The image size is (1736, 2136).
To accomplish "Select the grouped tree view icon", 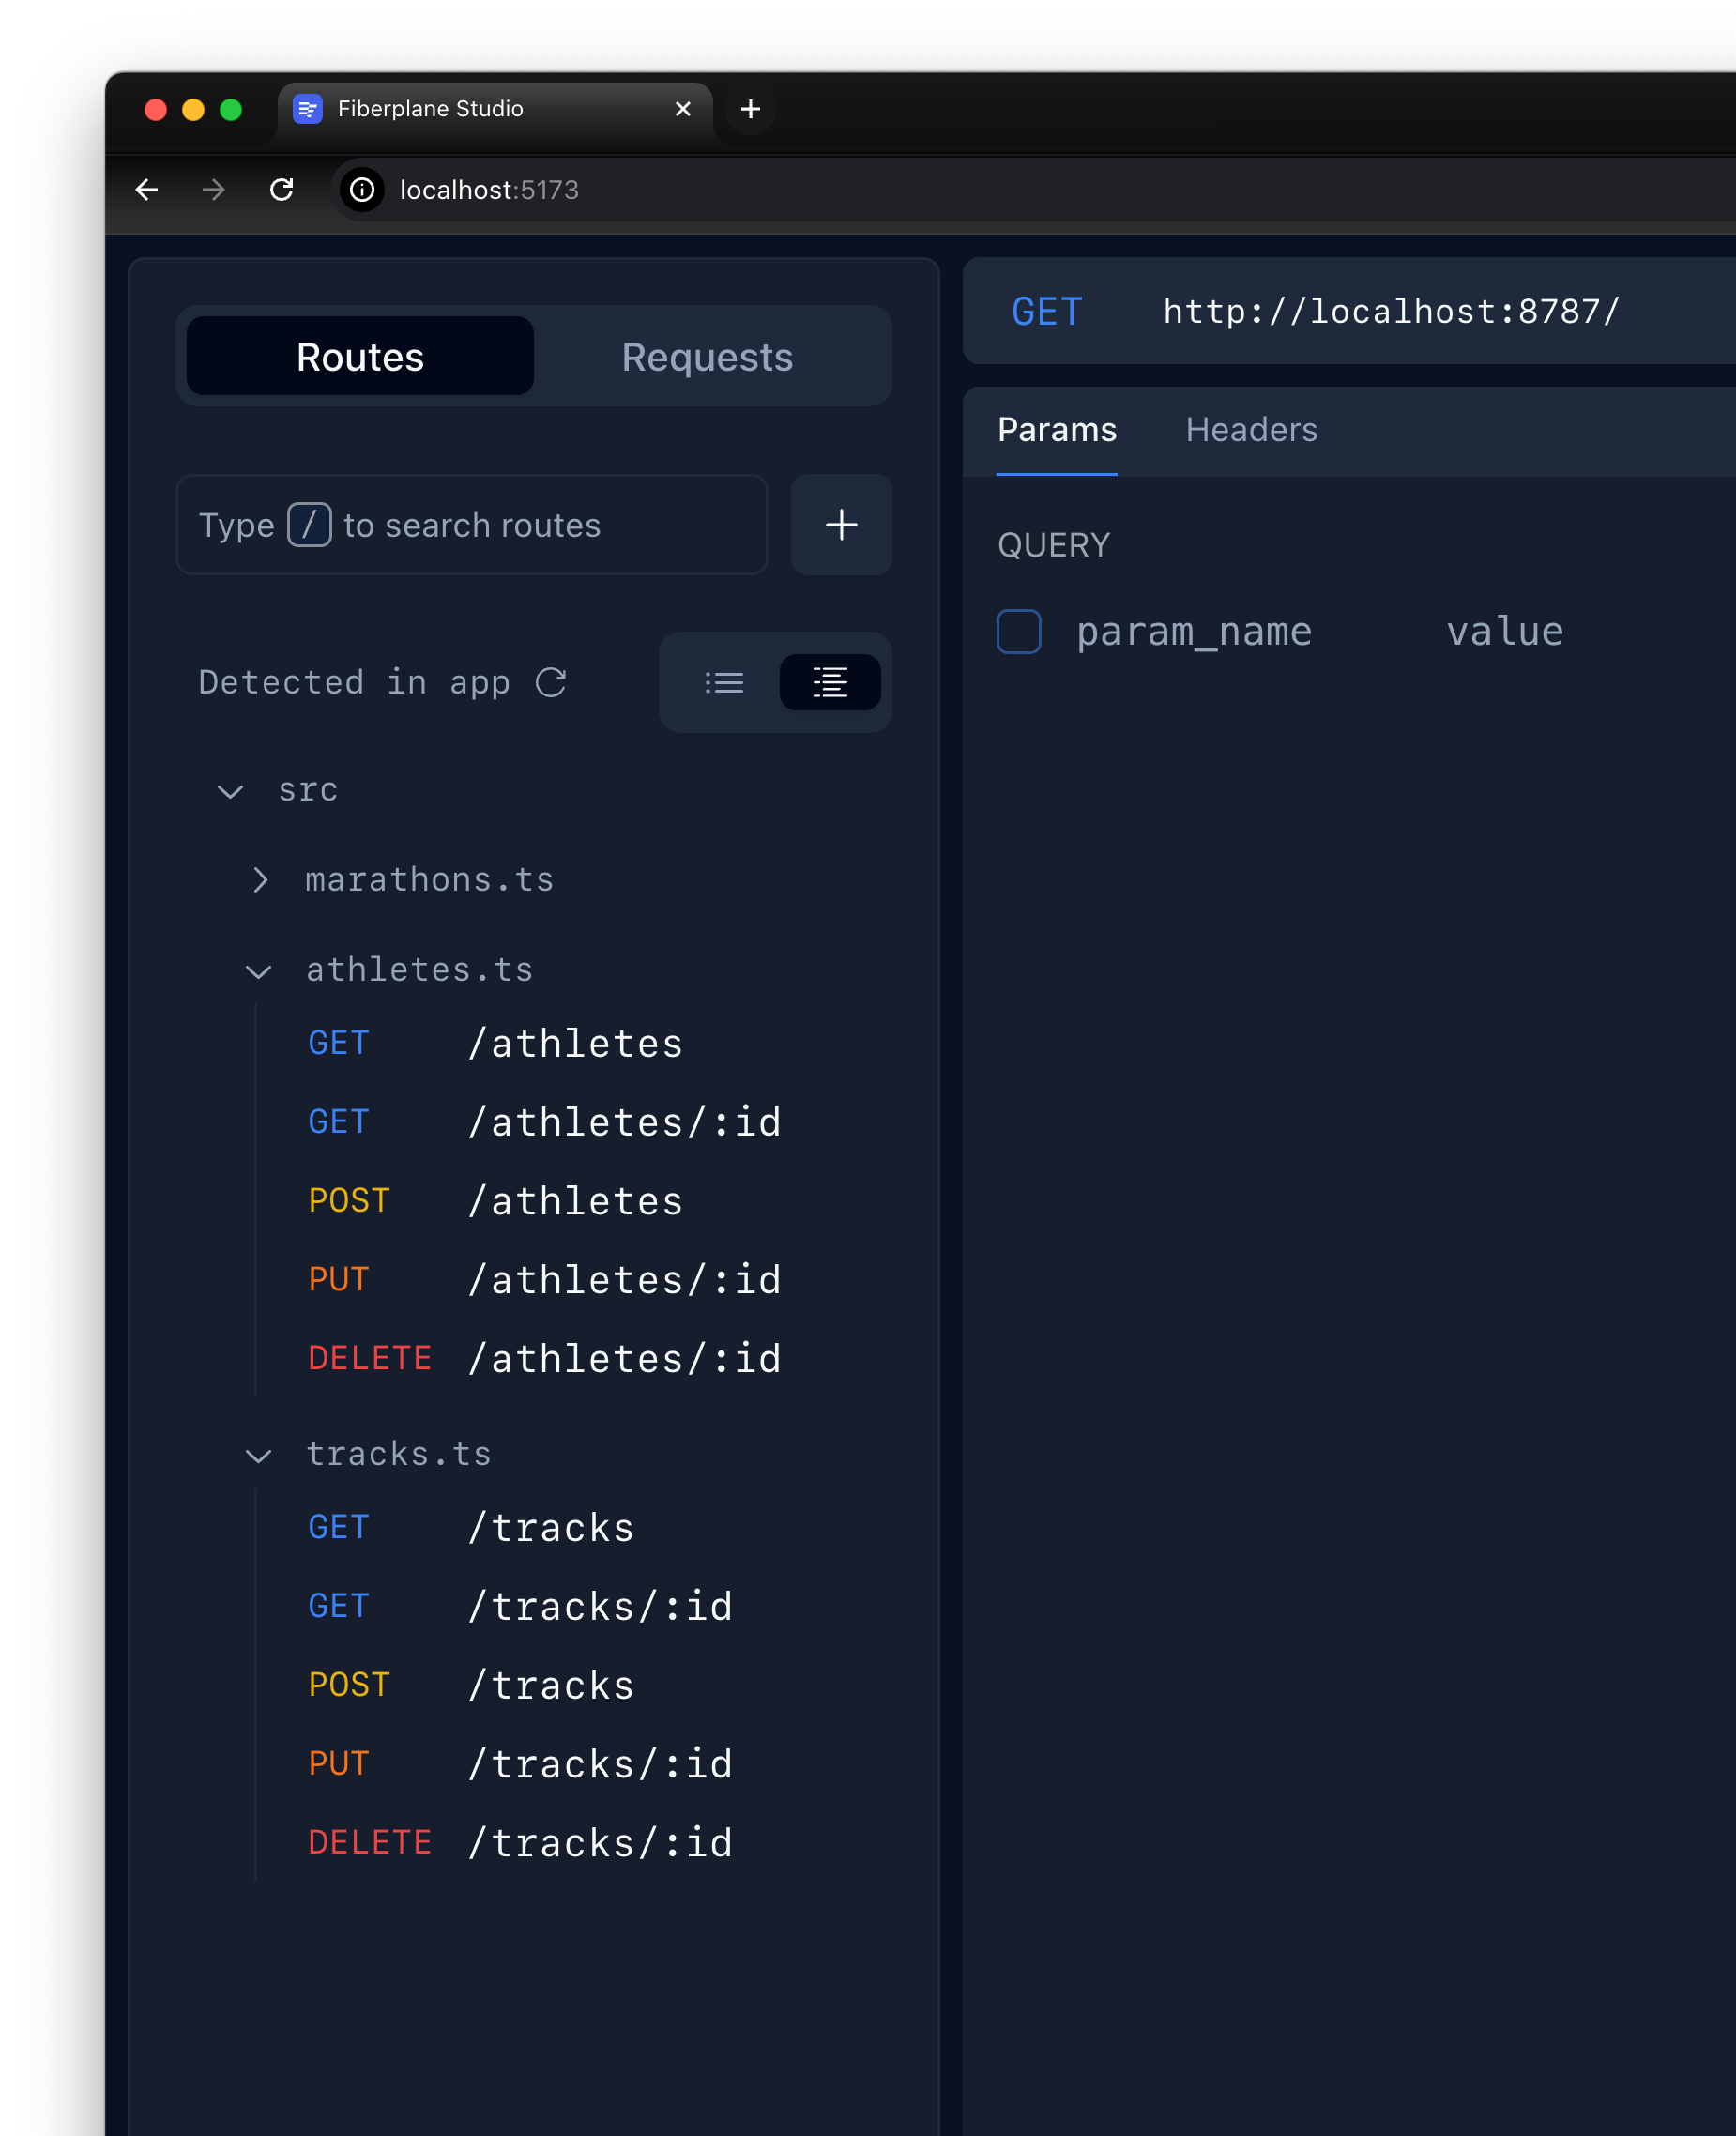I will point(829,682).
